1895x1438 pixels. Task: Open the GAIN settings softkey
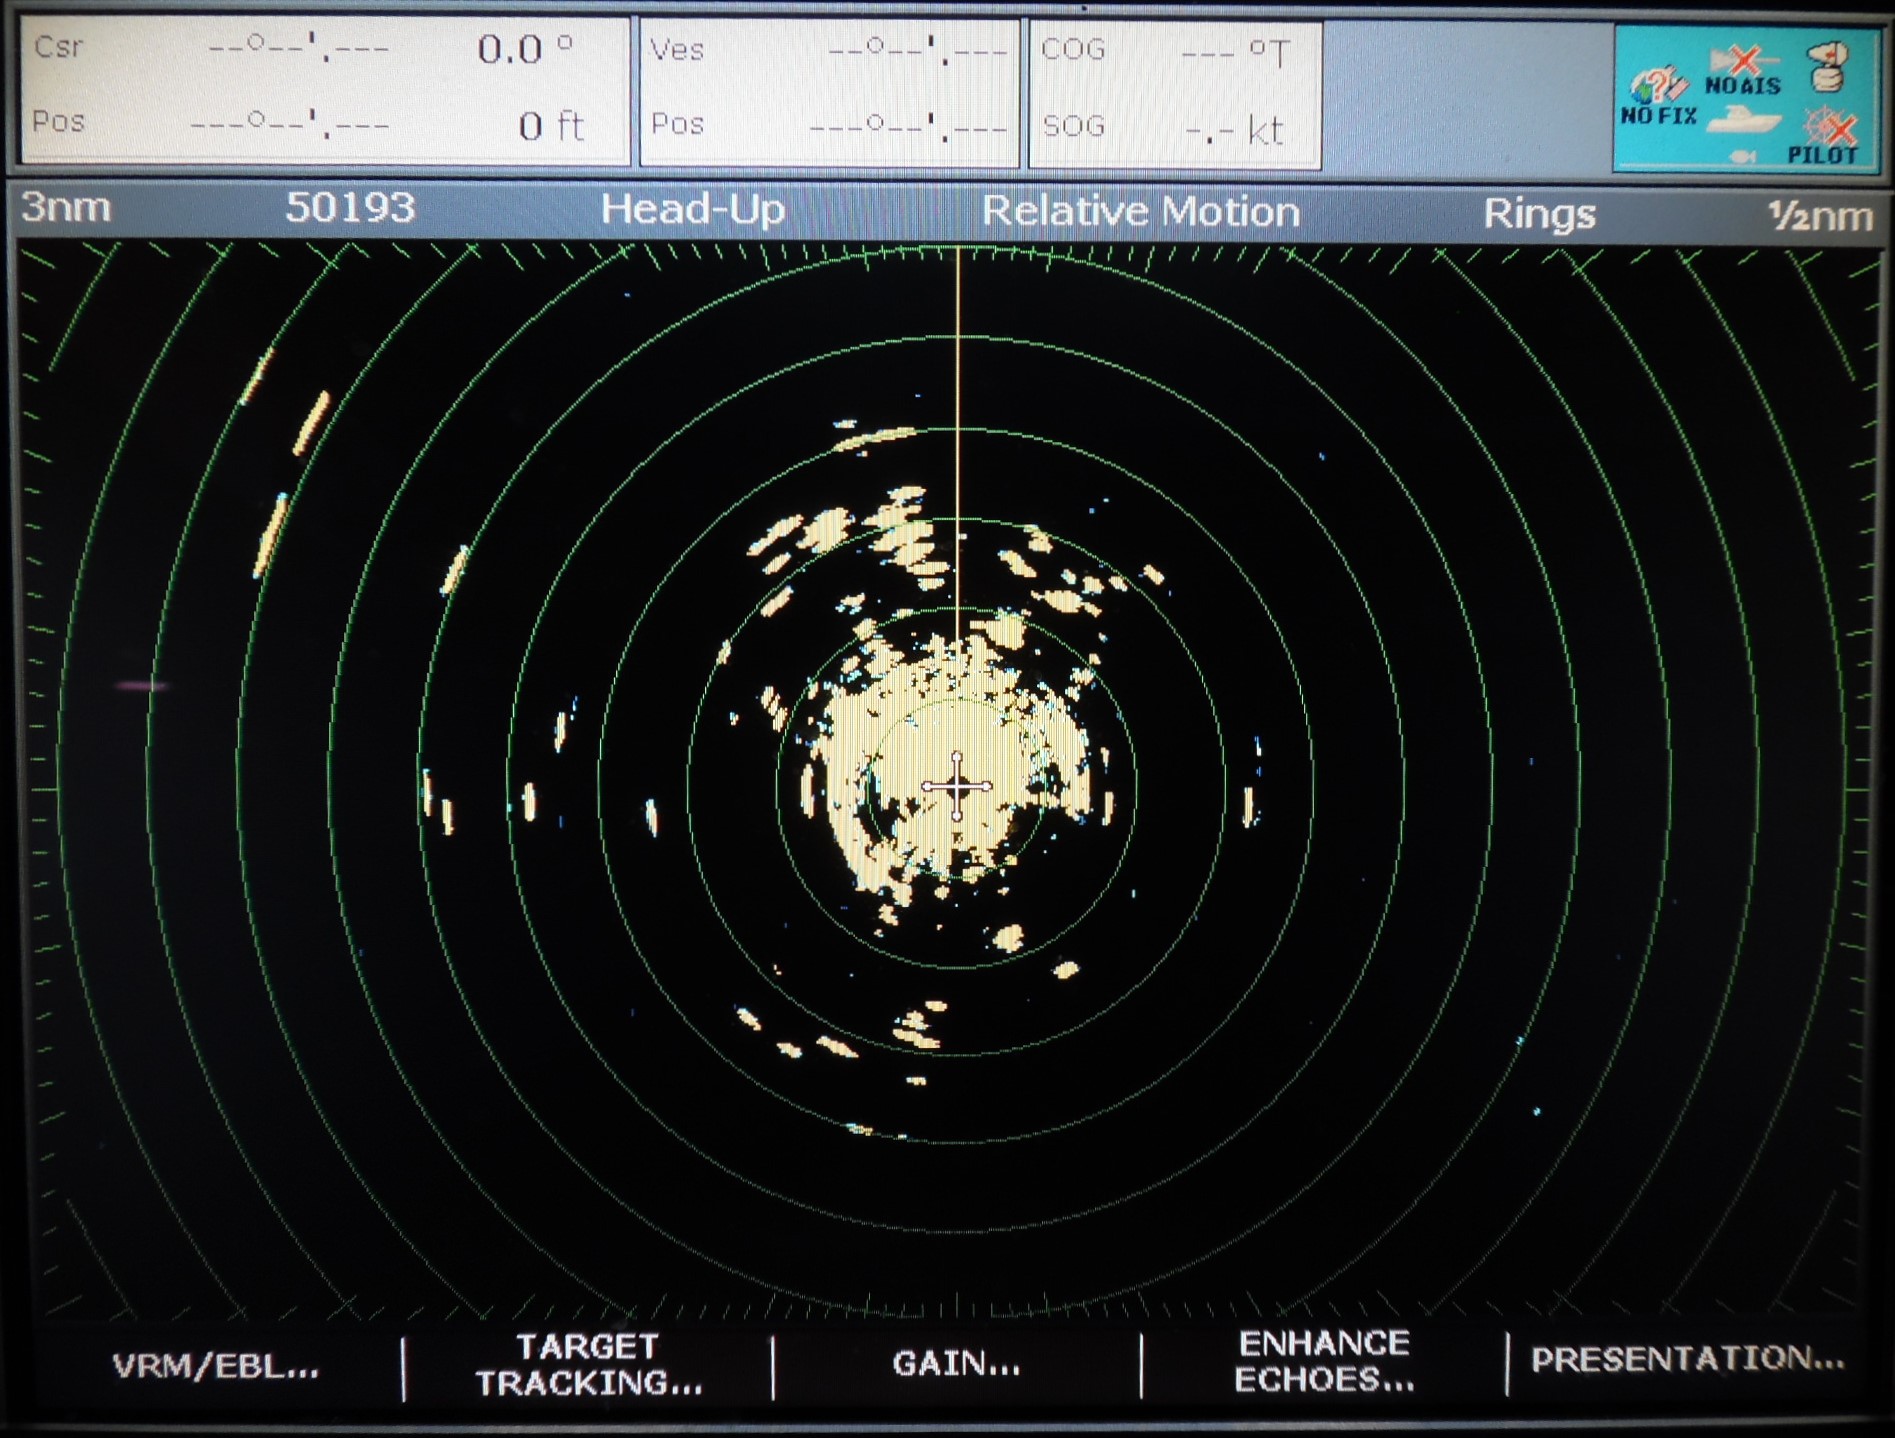pos(956,1364)
